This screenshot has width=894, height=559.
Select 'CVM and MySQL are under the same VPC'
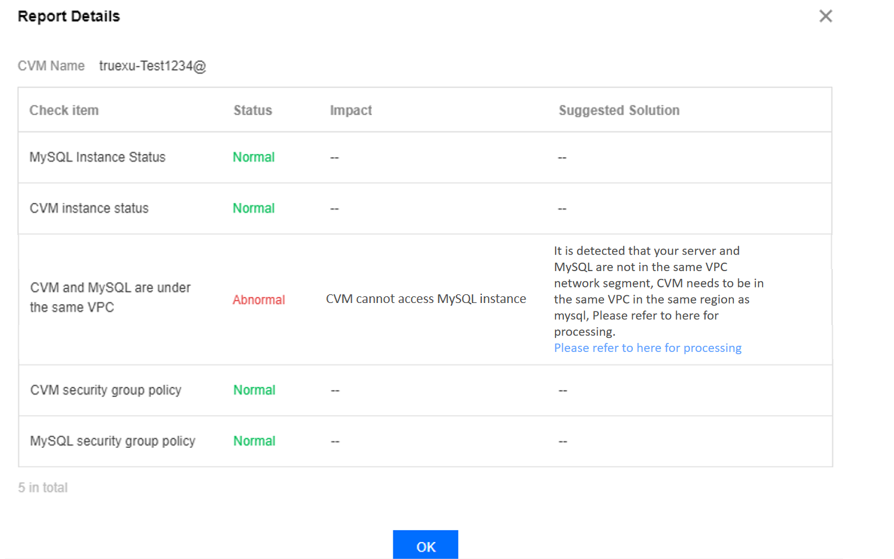[x=110, y=297]
